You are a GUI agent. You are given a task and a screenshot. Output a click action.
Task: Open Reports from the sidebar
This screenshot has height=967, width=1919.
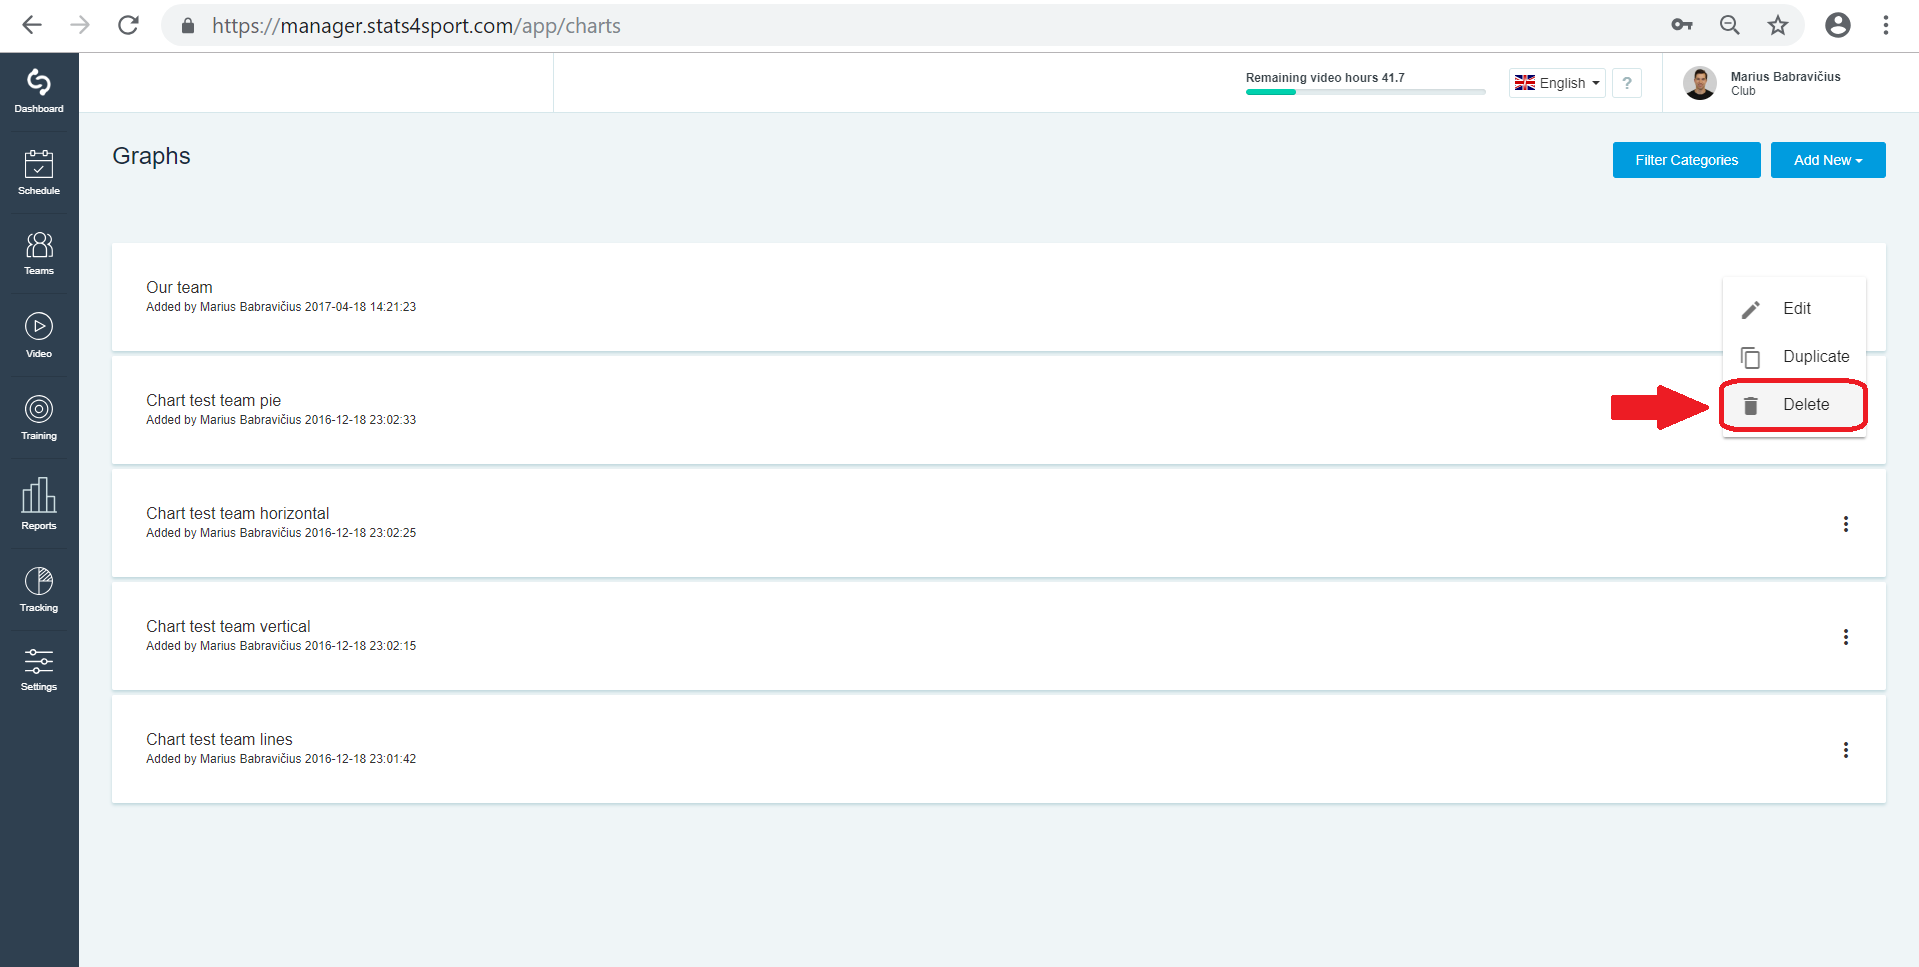click(x=39, y=503)
